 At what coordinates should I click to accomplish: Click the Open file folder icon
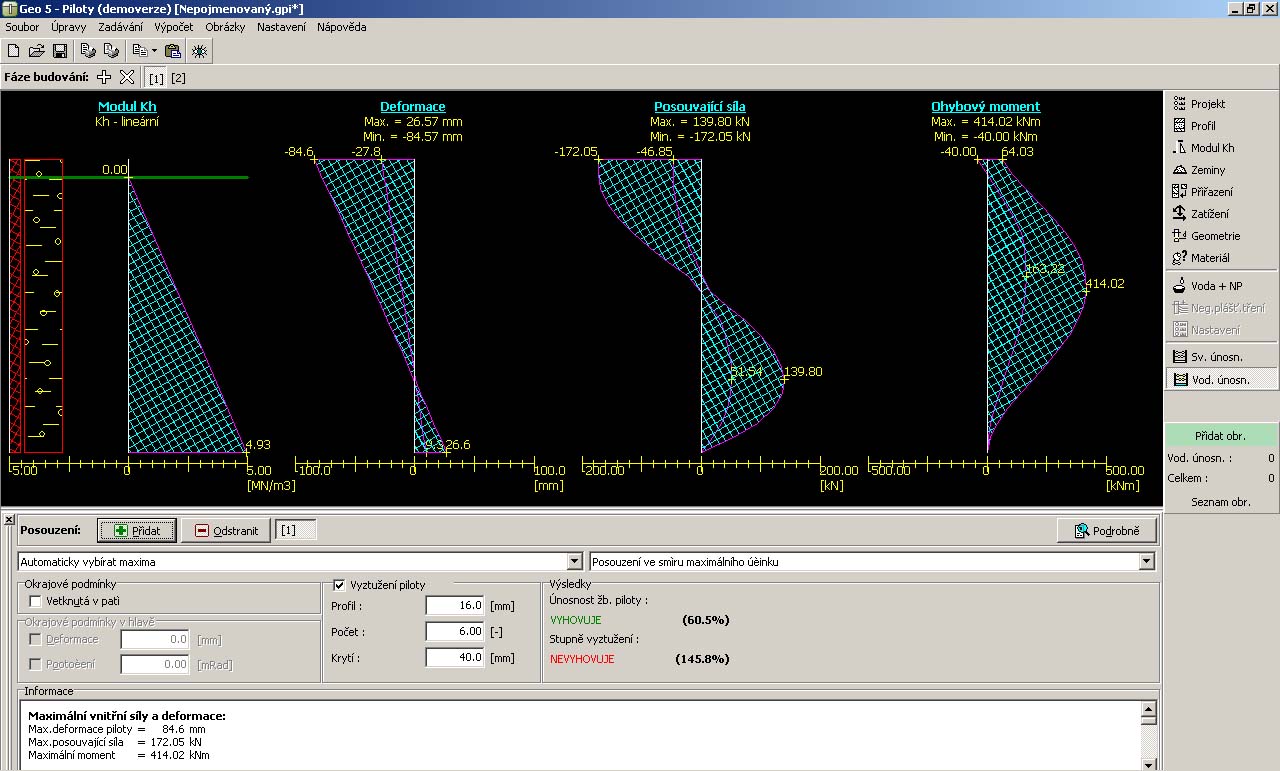[36, 51]
